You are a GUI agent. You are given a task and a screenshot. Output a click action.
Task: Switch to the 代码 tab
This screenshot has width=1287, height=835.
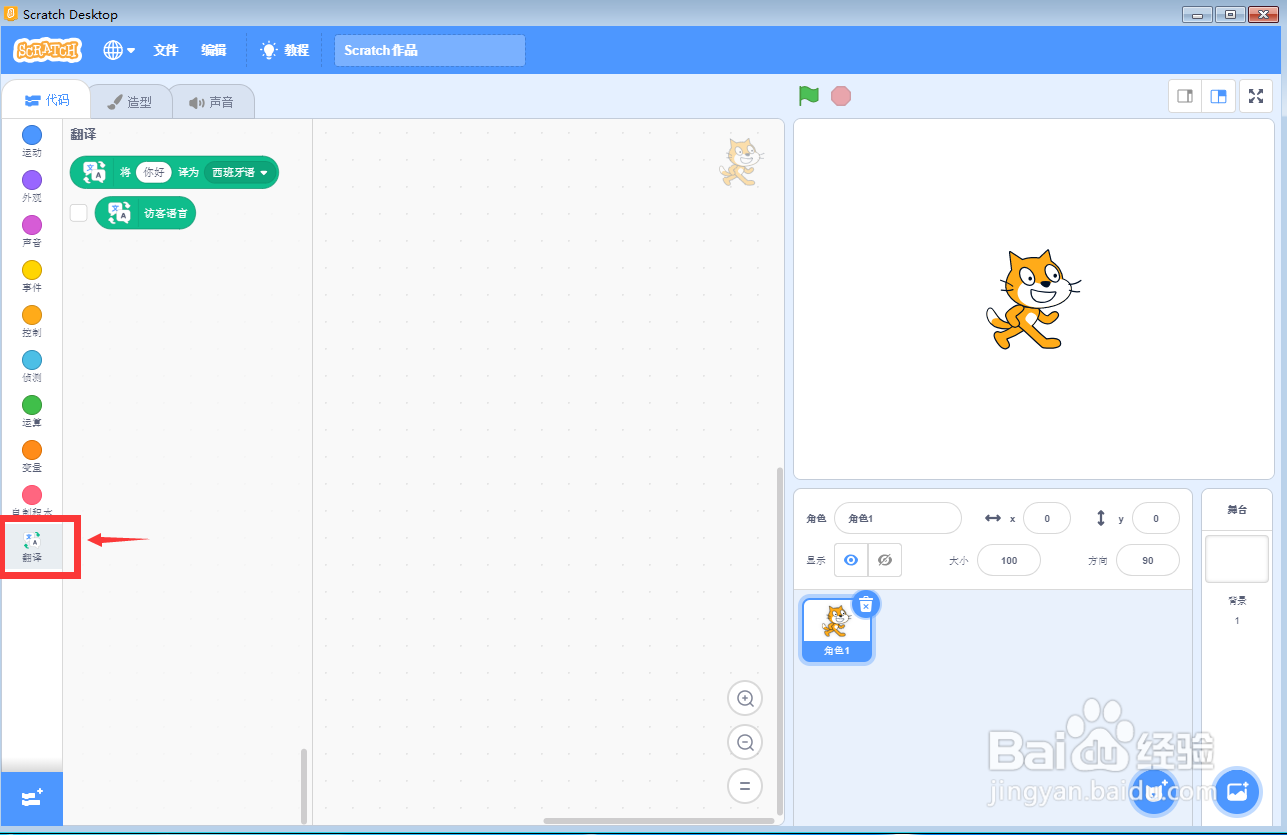[x=46, y=100]
